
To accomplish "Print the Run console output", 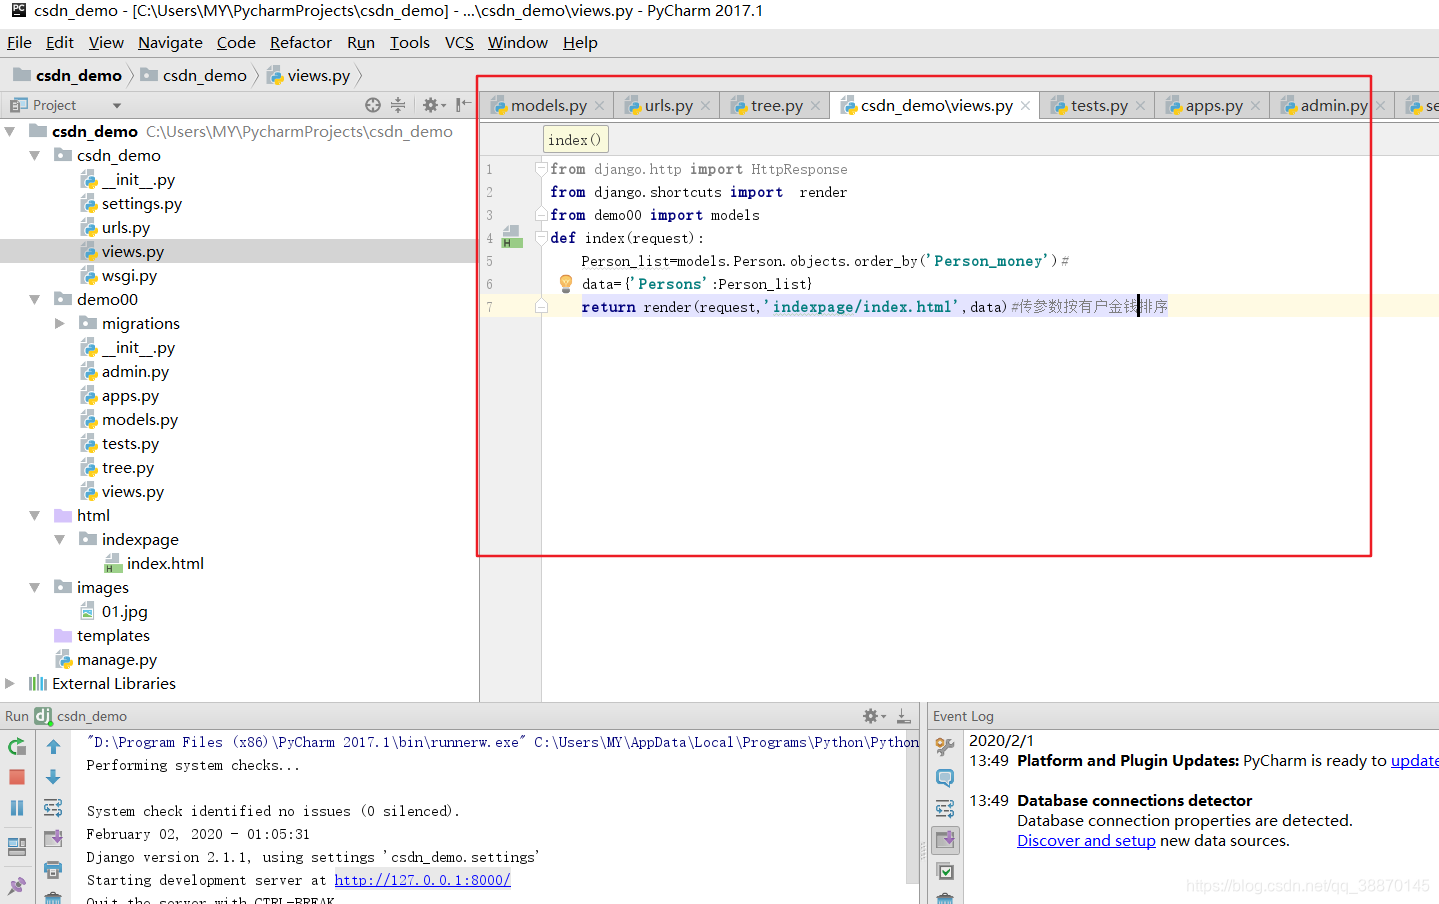I will 53,869.
